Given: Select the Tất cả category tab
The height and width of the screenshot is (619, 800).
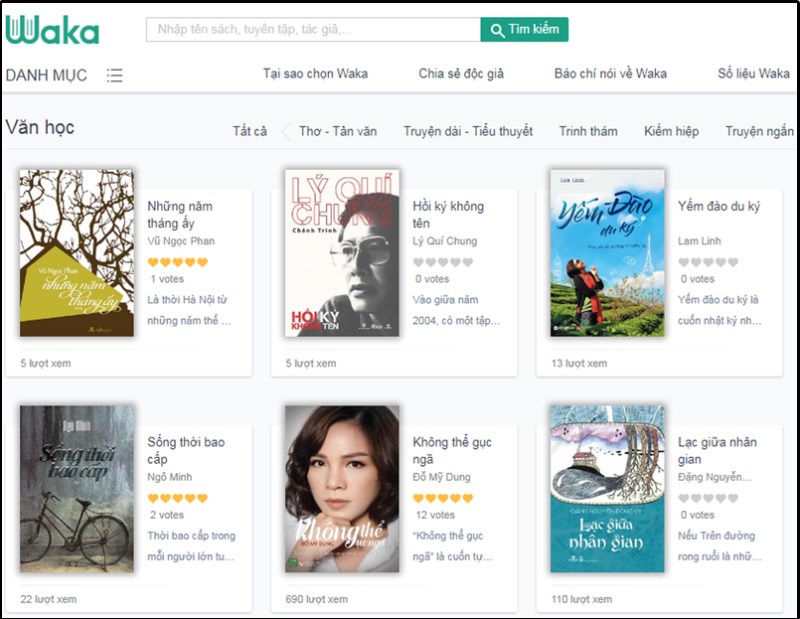Looking at the screenshot, I should point(250,131).
